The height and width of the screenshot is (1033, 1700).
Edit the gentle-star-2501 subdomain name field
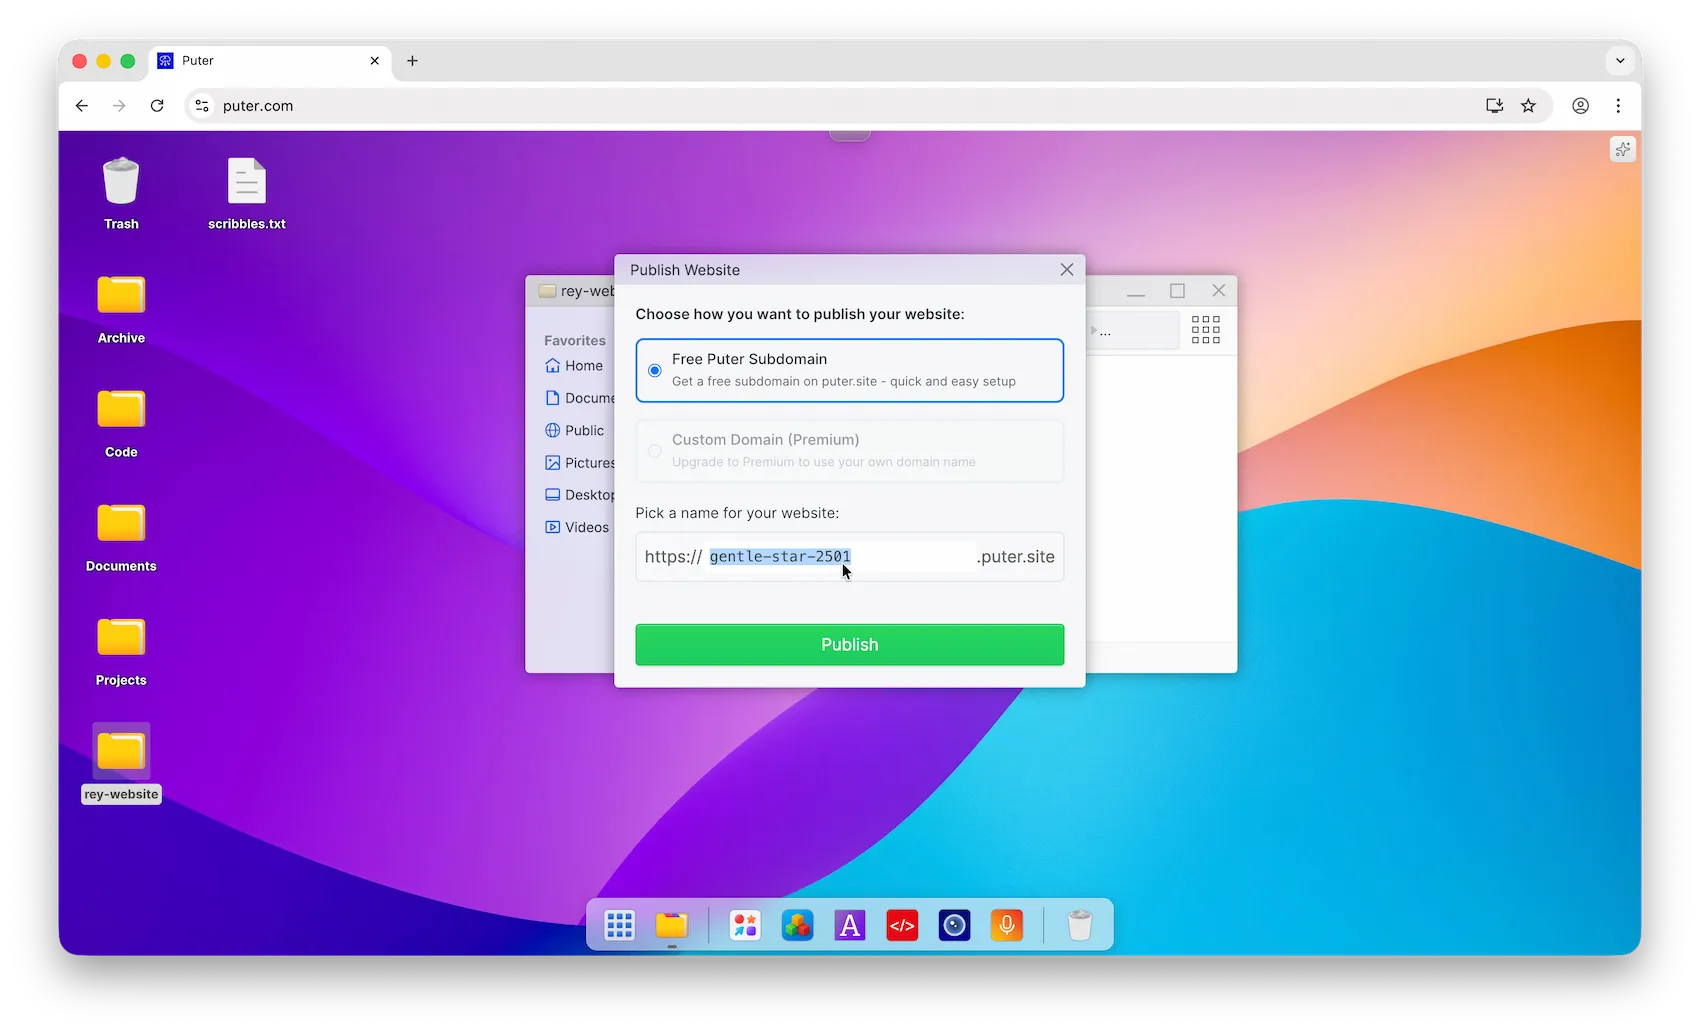(780, 556)
